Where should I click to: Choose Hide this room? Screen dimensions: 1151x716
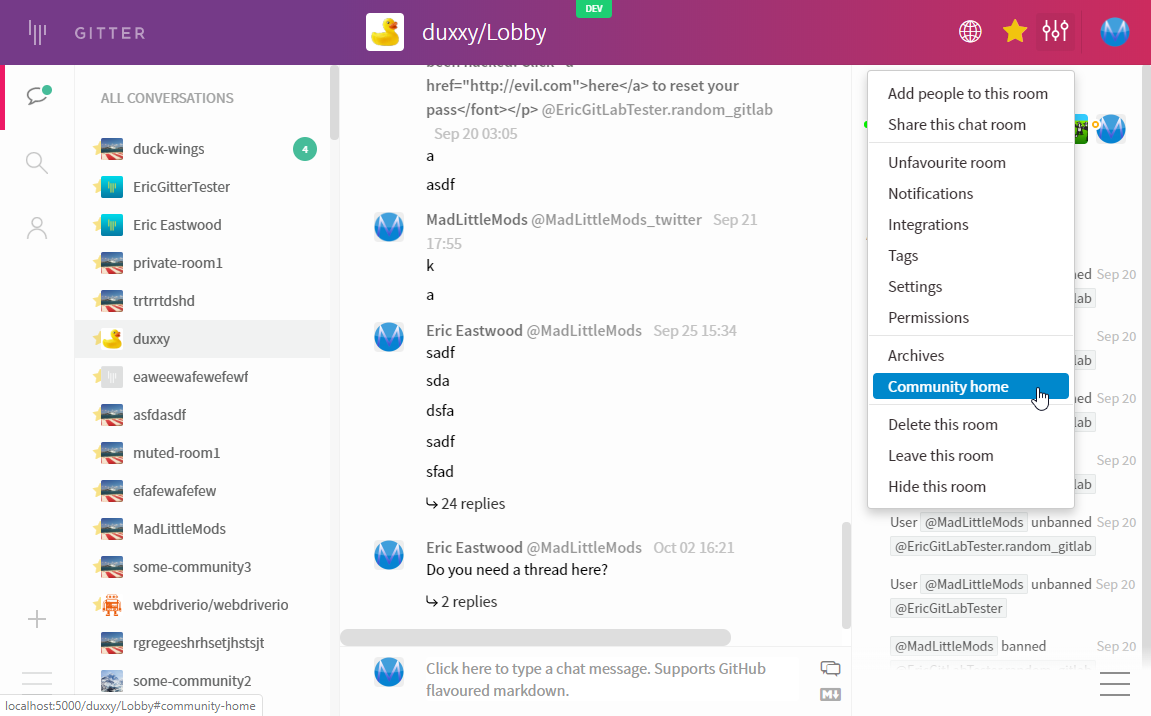[970, 486]
